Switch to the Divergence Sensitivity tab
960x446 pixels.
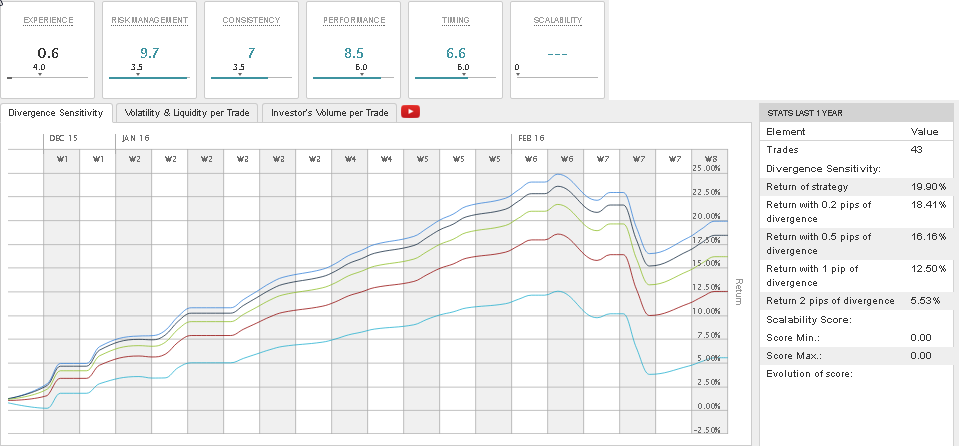pyautogui.click(x=55, y=113)
